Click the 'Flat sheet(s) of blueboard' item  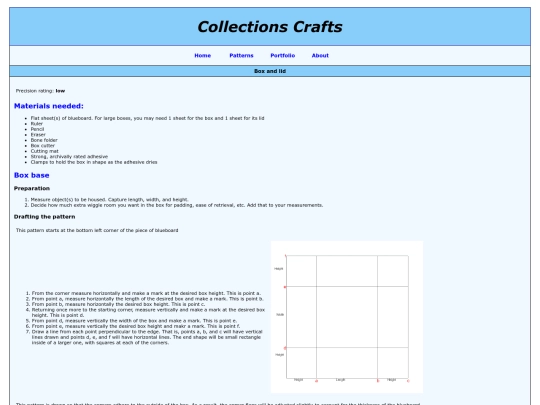pos(147,118)
